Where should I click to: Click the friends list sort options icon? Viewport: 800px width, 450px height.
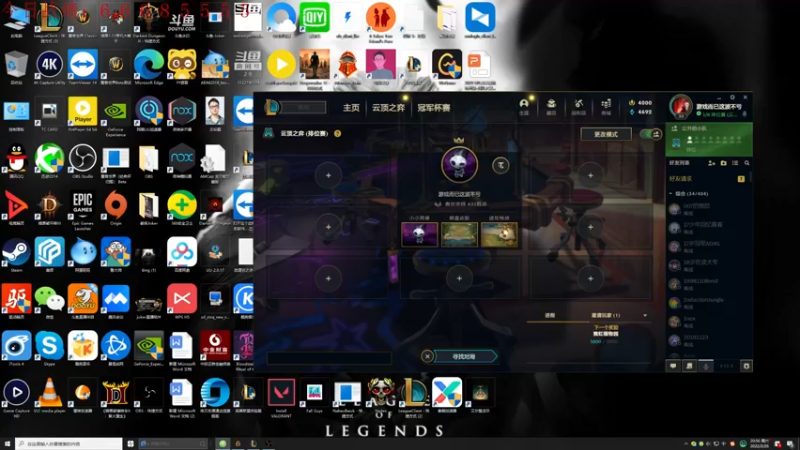[735, 163]
